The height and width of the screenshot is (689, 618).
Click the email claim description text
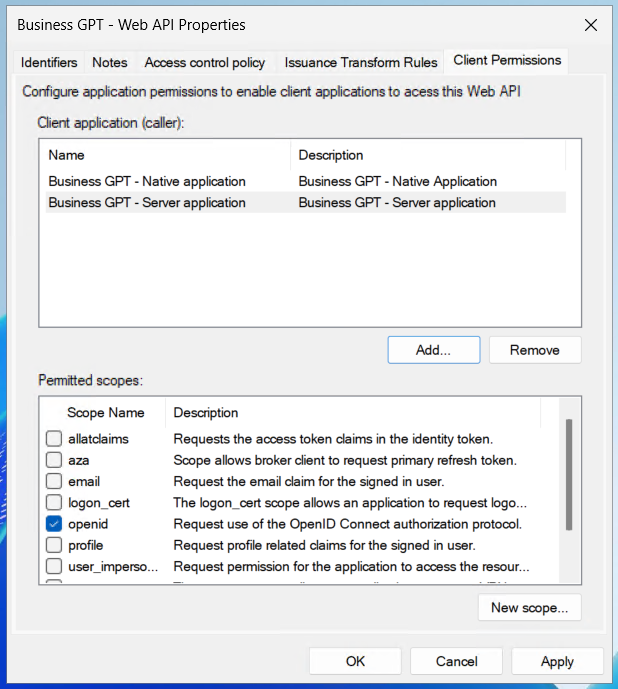309,482
